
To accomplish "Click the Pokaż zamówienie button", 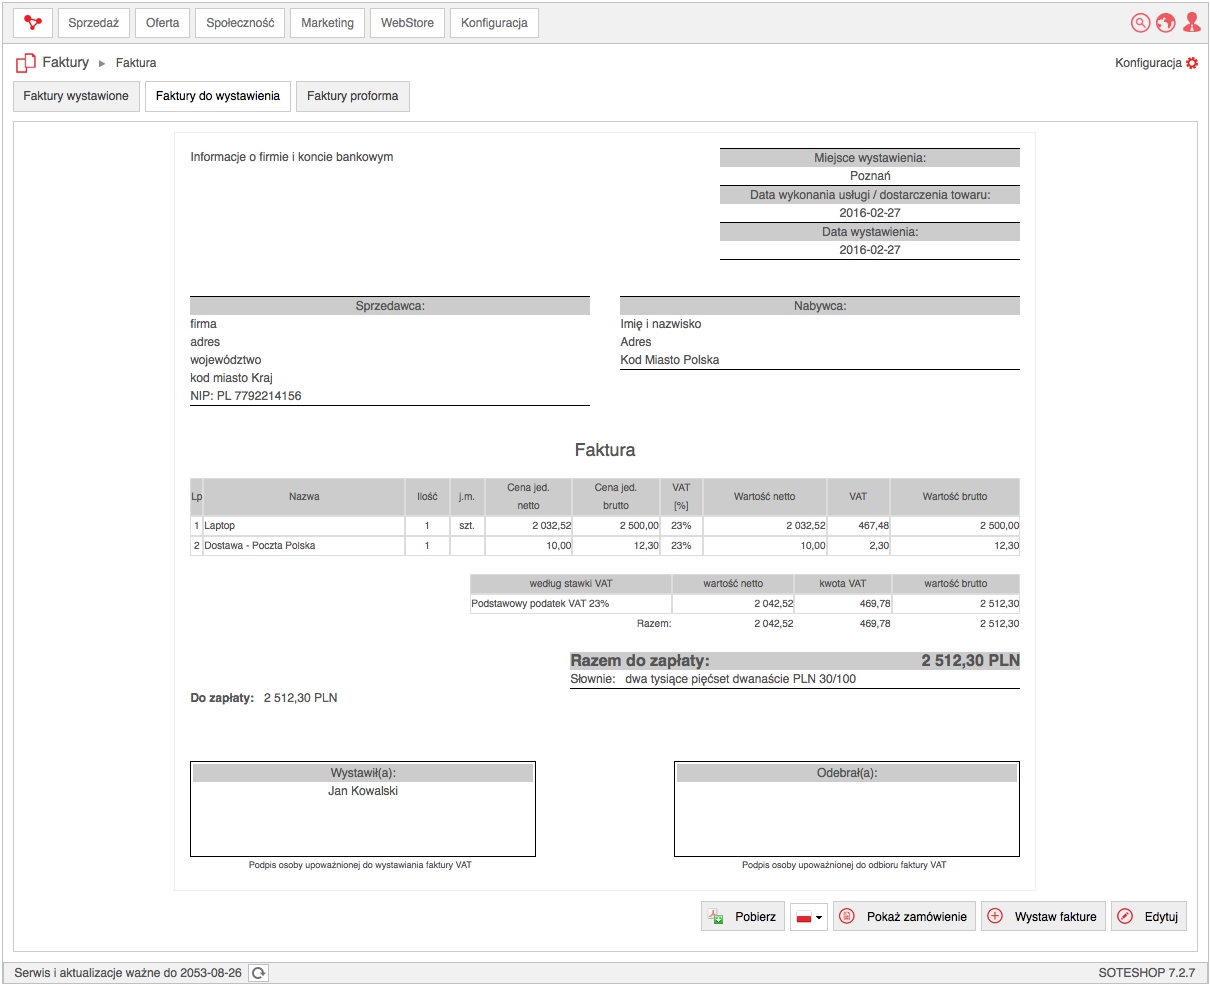I will coord(905,917).
